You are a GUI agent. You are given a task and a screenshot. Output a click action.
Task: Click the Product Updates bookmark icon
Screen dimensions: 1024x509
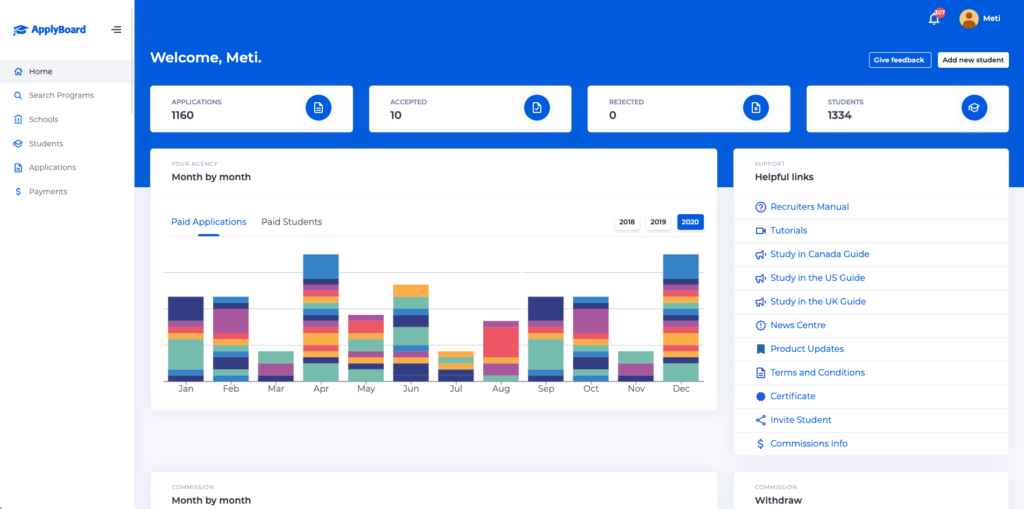760,349
